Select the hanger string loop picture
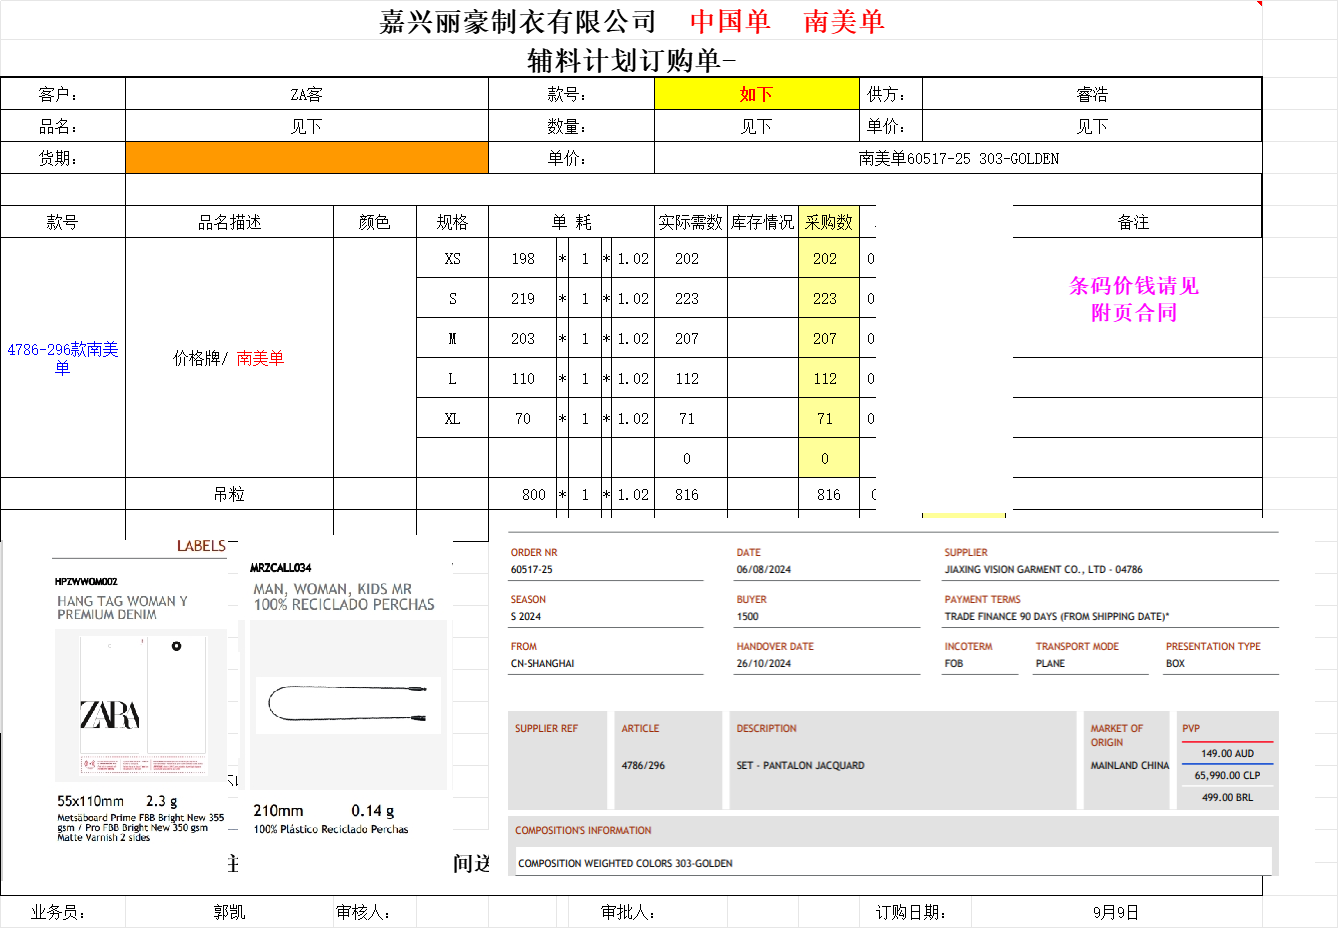This screenshot has width=1338, height=928. point(350,704)
